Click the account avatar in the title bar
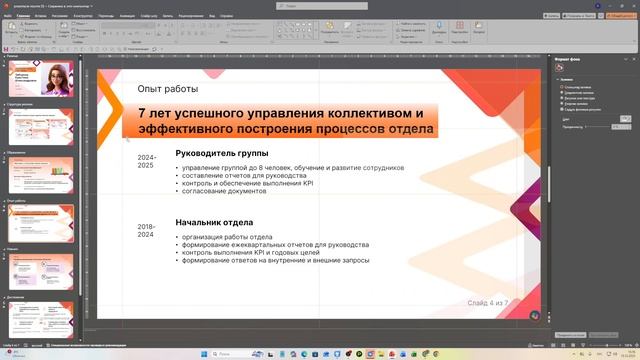The height and width of the screenshot is (360, 640). (x=598, y=6)
